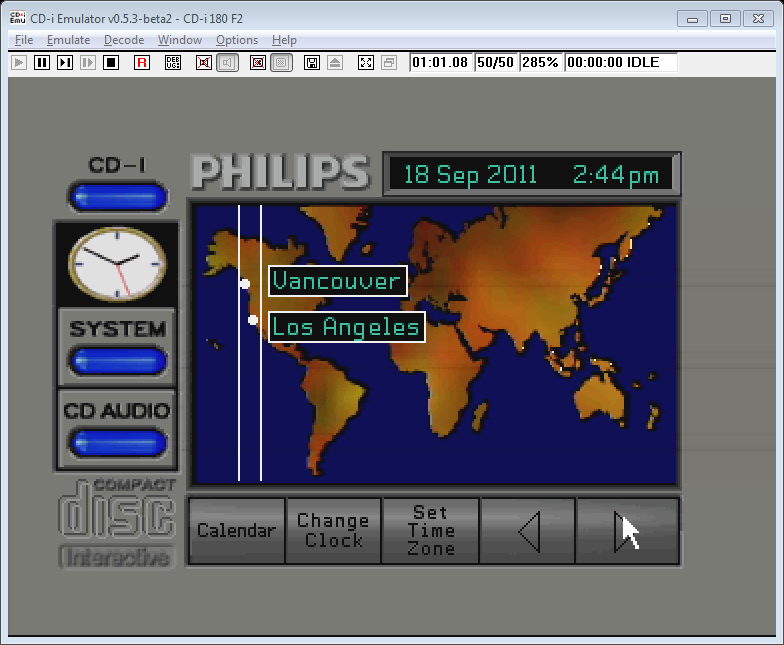Image resolution: width=784 pixels, height=645 pixels.
Task: Open the DEBUG toolbar icon
Action: (173, 62)
